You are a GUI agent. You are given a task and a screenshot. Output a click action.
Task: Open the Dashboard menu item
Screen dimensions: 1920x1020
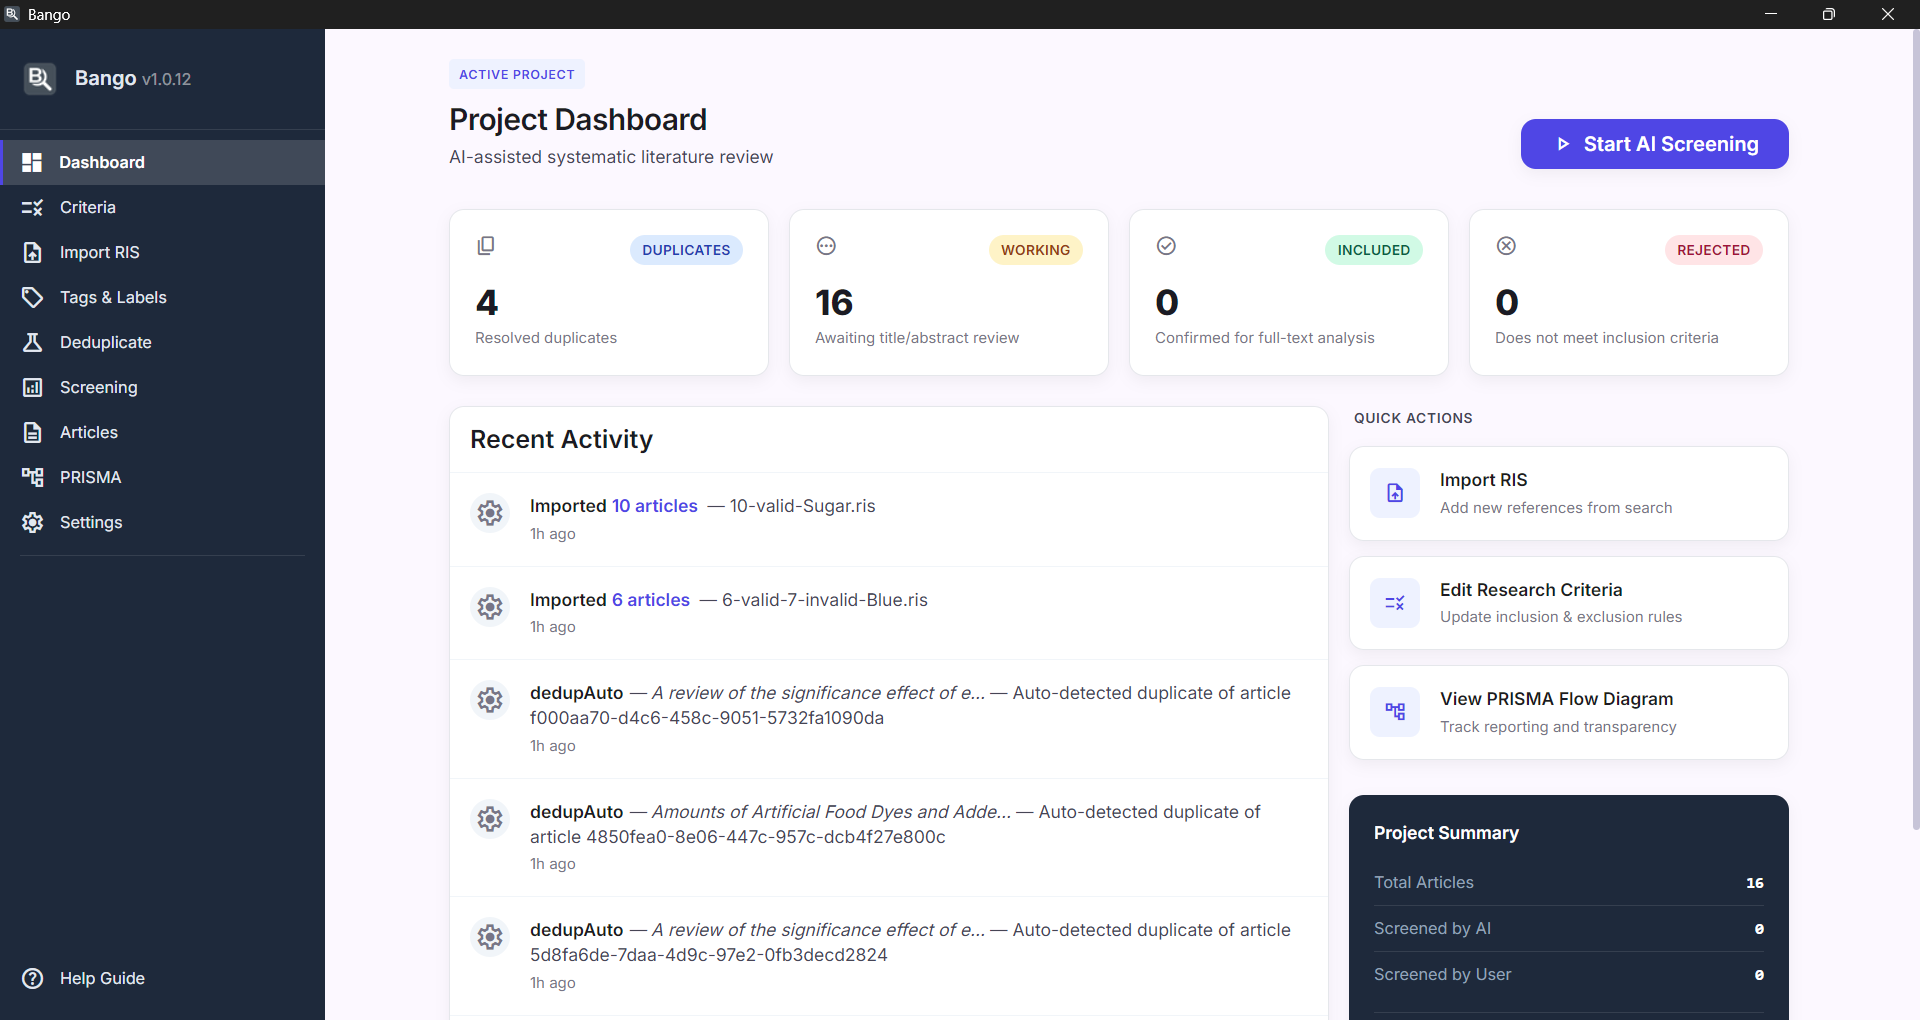pyautogui.click(x=162, y=162)
